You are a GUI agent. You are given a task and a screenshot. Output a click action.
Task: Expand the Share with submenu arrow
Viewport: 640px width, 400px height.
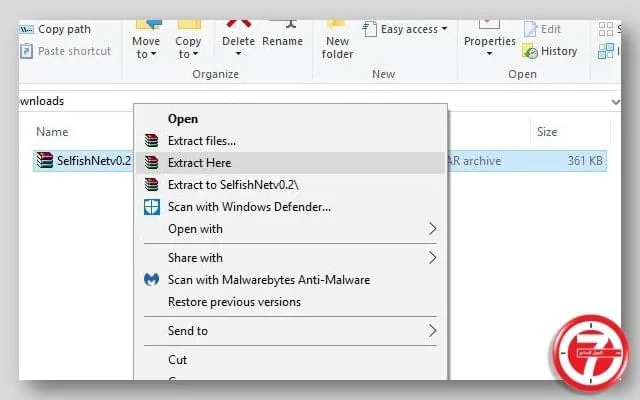coord(433,258)
